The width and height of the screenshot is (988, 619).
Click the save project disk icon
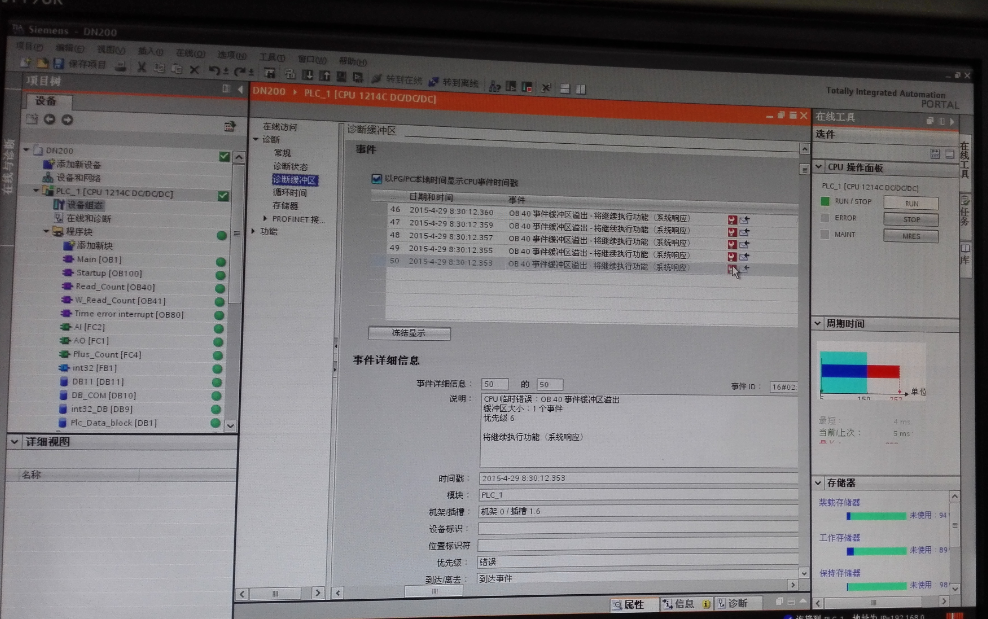[59, 64]
